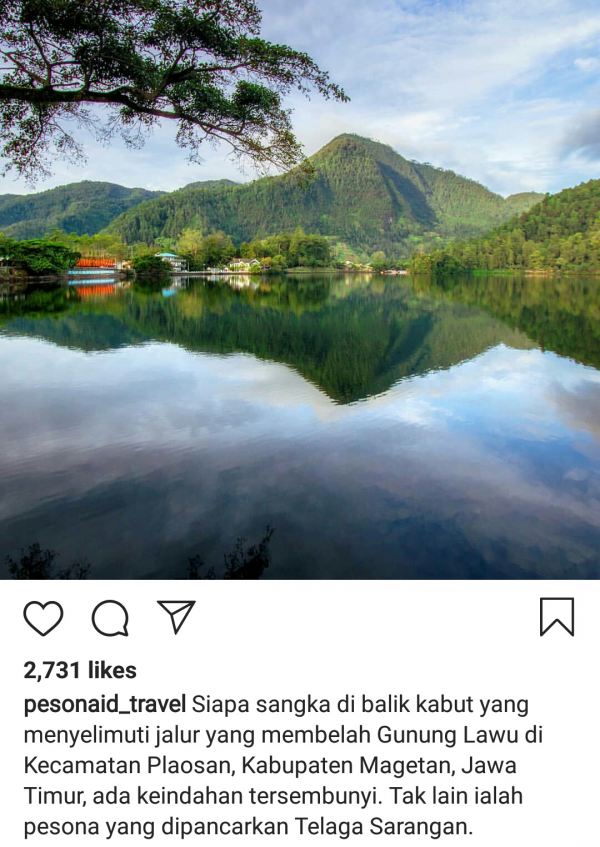View the 2,731 likes list

[80, 670]
